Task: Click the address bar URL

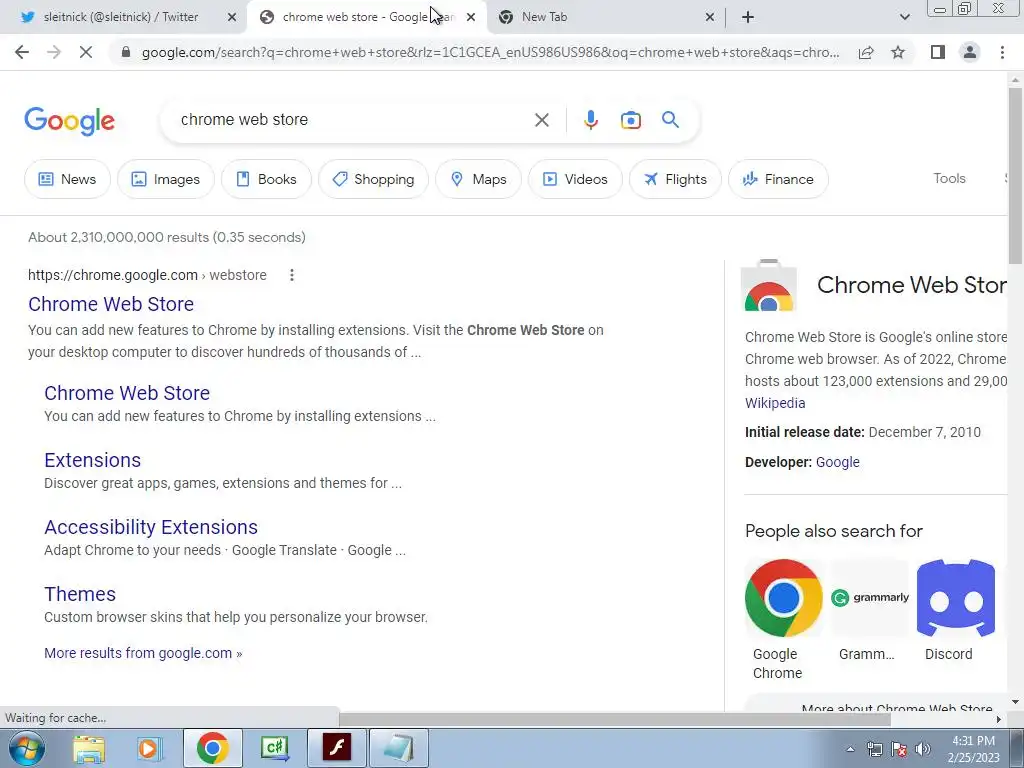Action: click(x=490, y=52)
